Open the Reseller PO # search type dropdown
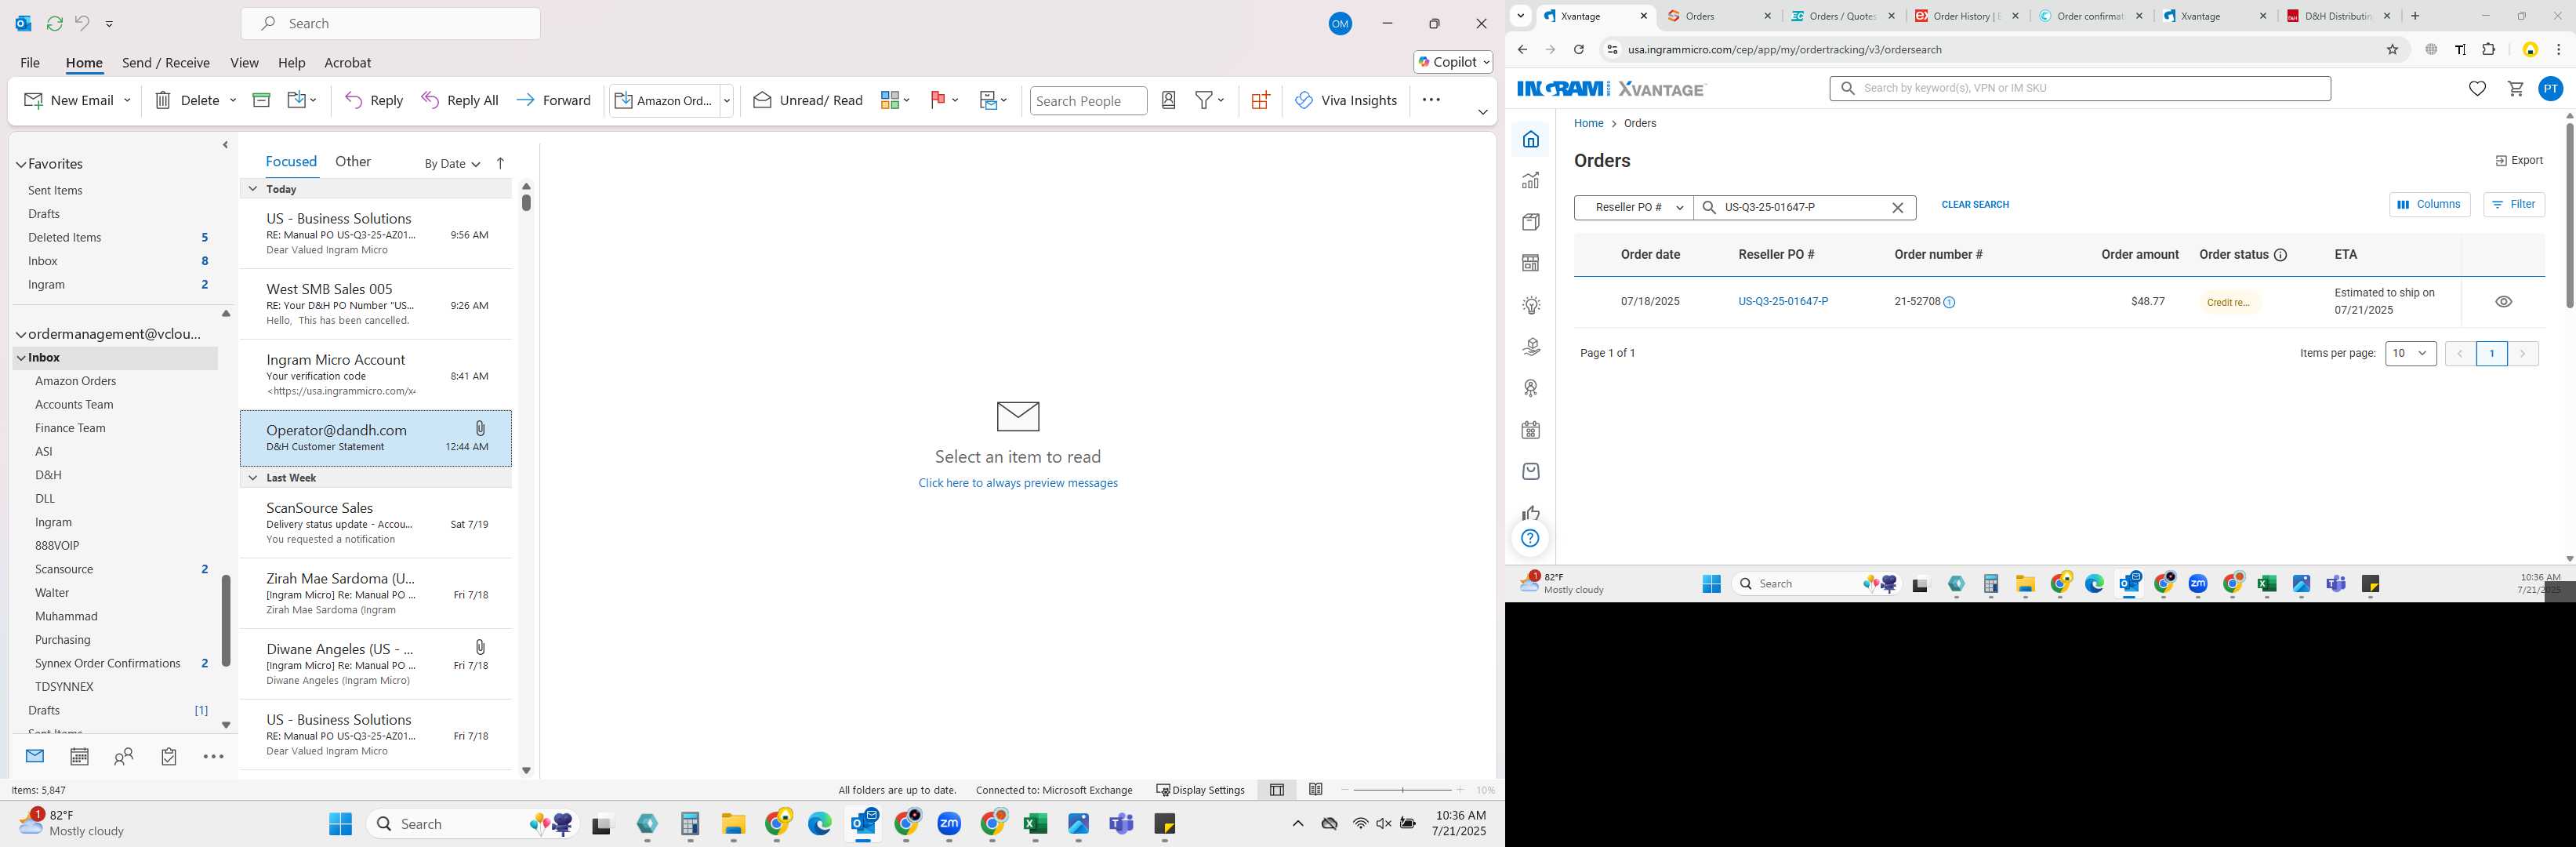This screenshot has width=2576, height=847. pyautogui.click(x=1633, y=207)
